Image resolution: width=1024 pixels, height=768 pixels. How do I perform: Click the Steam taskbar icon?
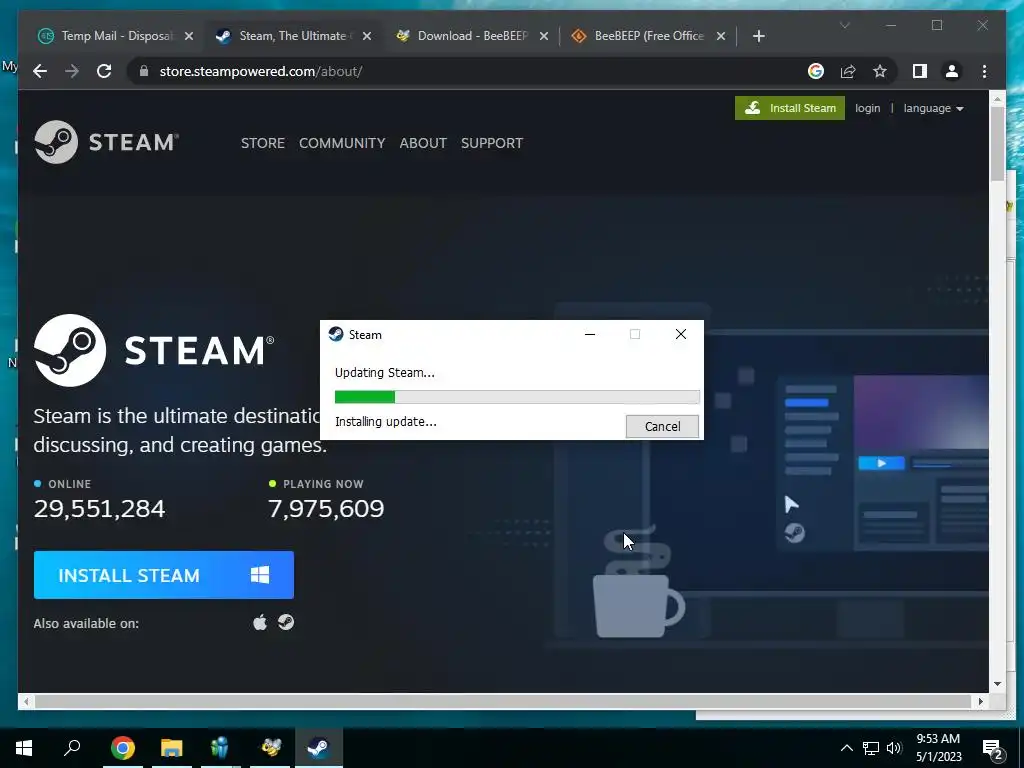point(319,748)
